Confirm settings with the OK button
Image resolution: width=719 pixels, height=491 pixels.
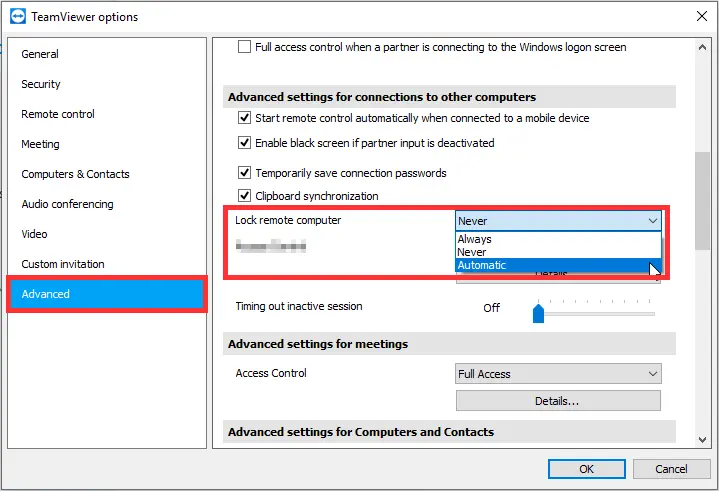(586, 469)
